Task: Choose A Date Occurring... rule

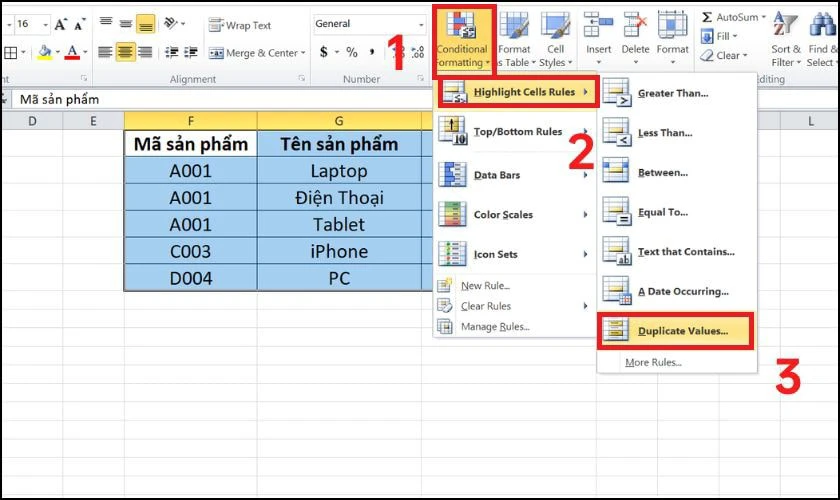Action: pyautogui.click(x=677, y=292)
